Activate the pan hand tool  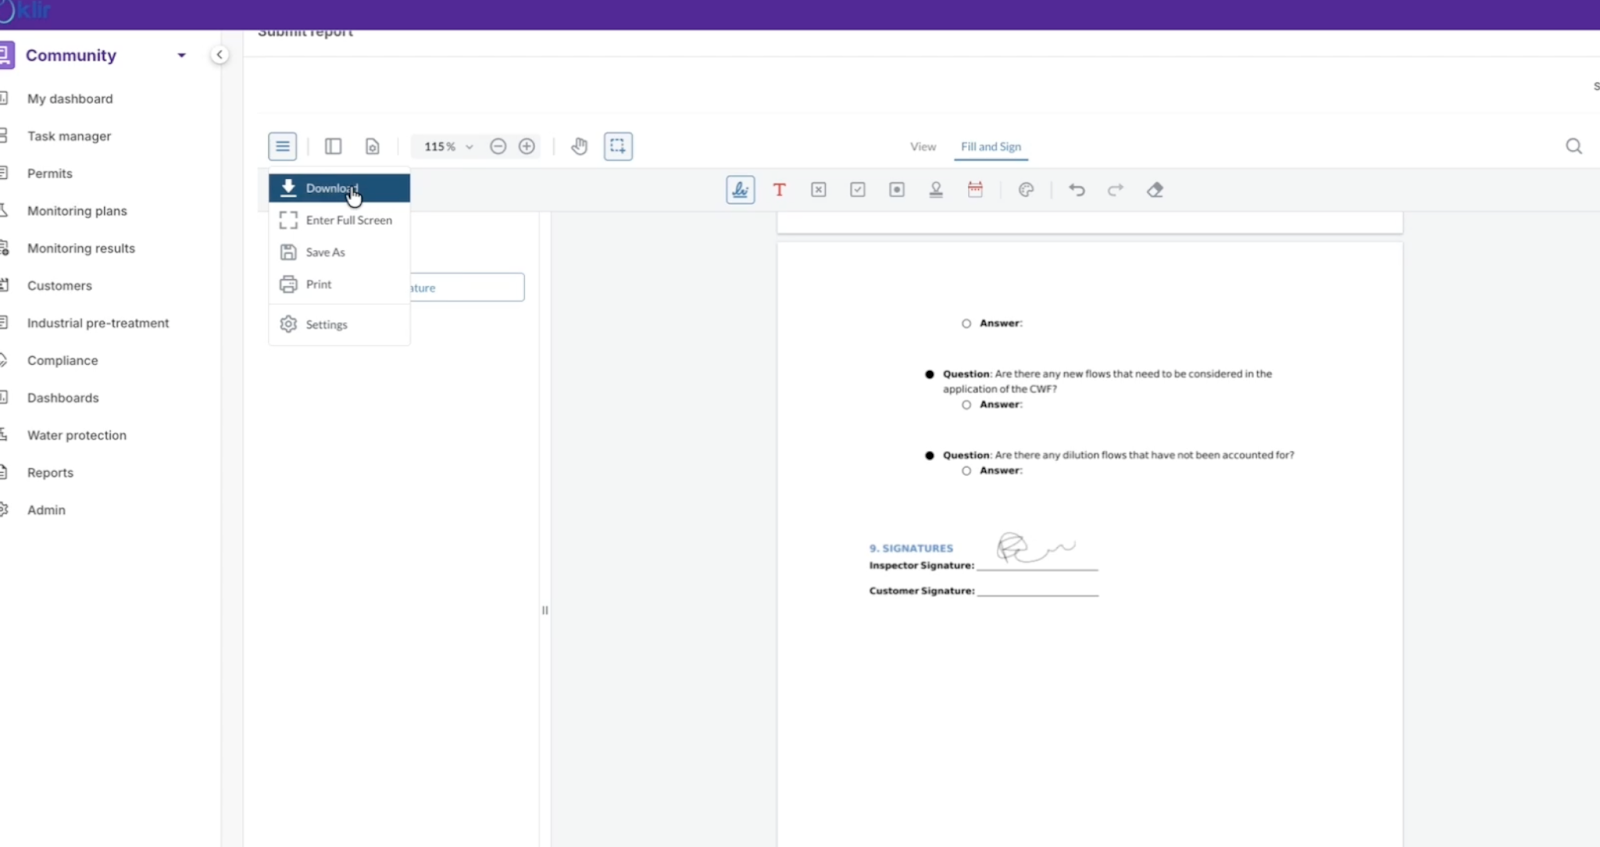point(579,147)
